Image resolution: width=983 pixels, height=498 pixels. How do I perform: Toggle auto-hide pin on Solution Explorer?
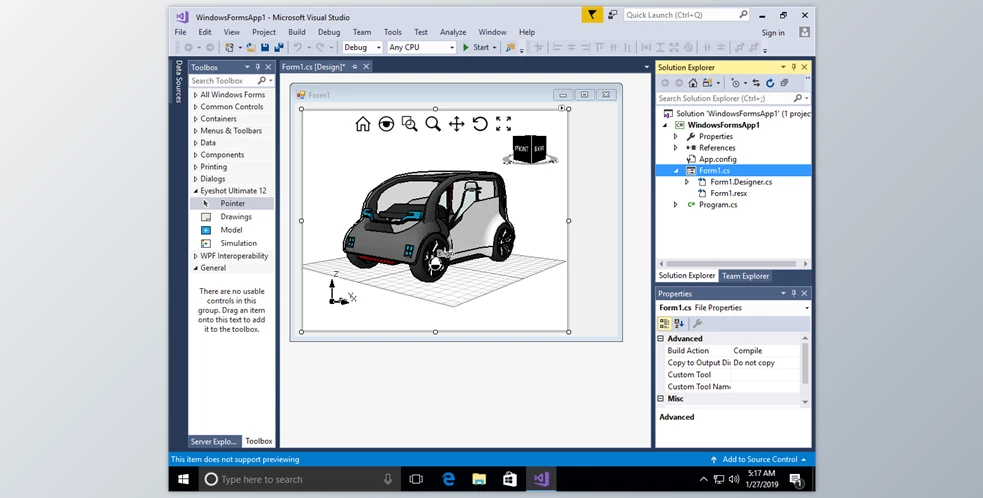(794, 68)
